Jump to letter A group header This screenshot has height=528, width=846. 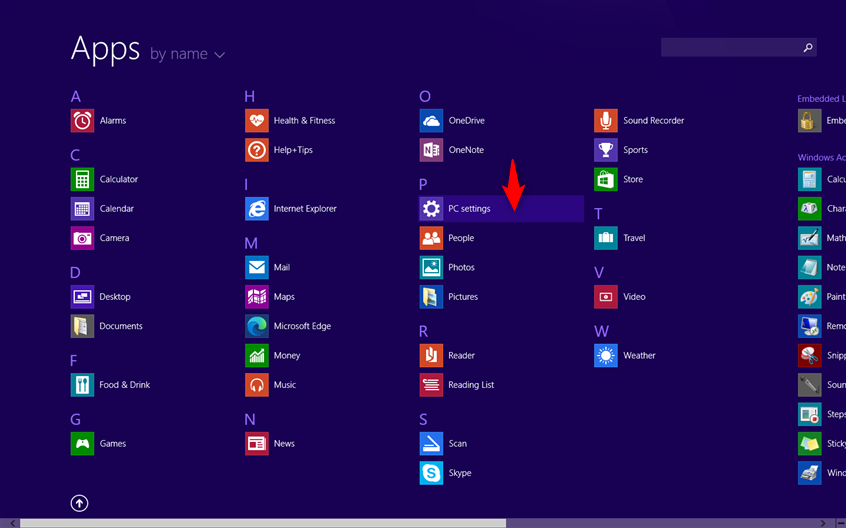pyautogui.click(x=76, y=97)
